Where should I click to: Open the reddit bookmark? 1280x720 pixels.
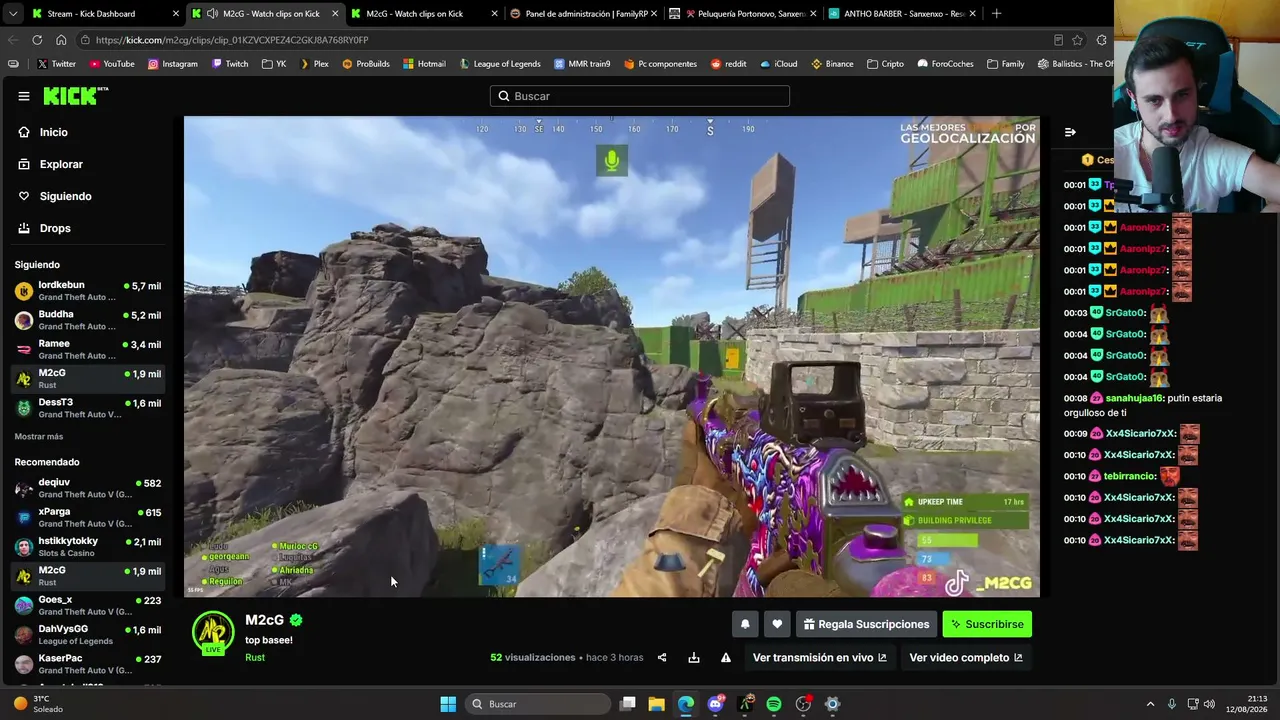coord(728,64)
